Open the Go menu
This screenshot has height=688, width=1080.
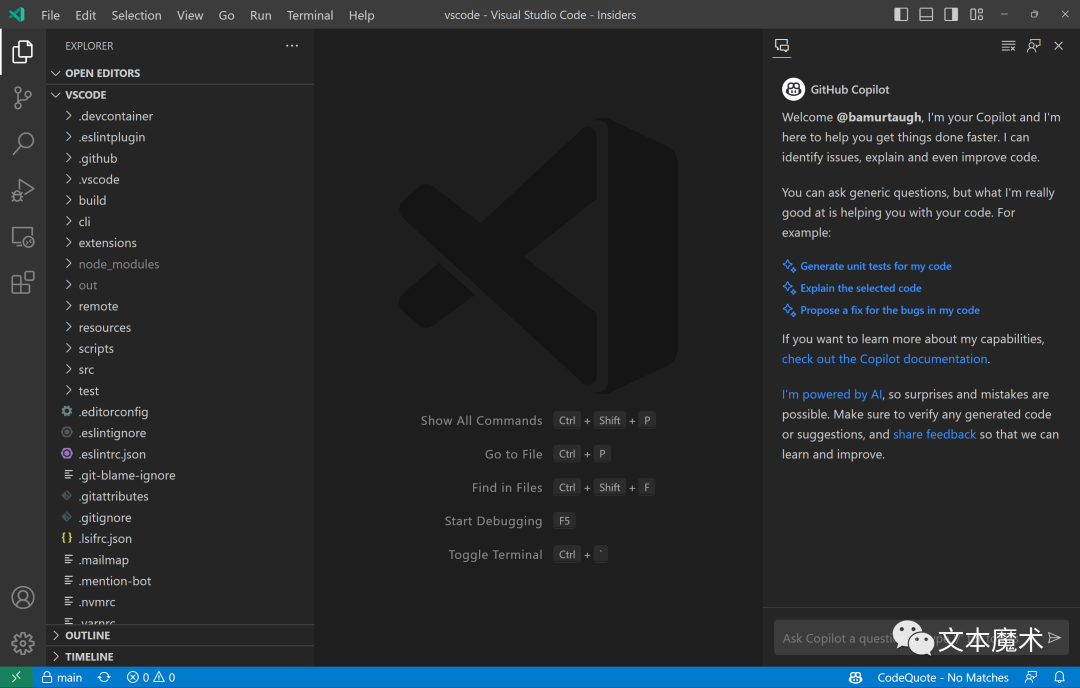click(x=226, y=14)
